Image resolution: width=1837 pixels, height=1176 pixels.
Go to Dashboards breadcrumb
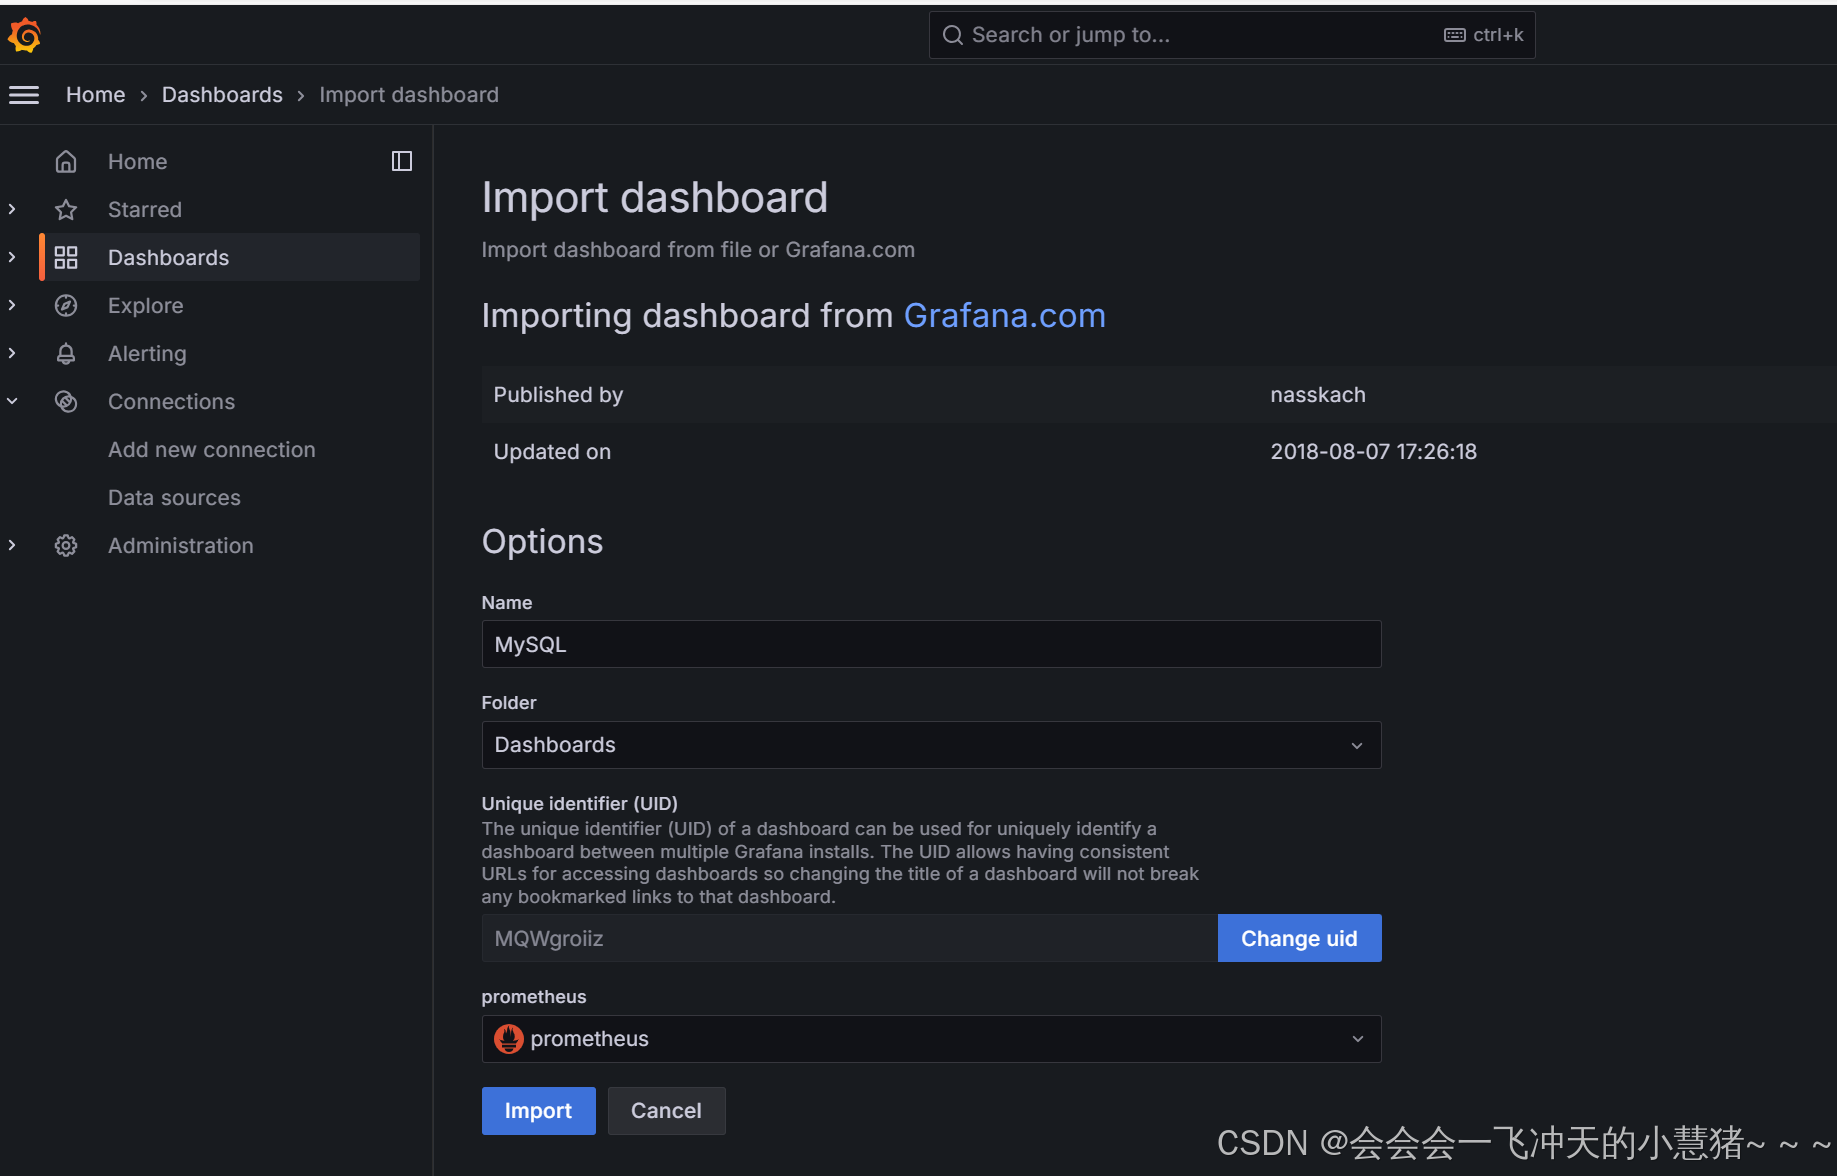pyautogui.click(x=222, y=95)
